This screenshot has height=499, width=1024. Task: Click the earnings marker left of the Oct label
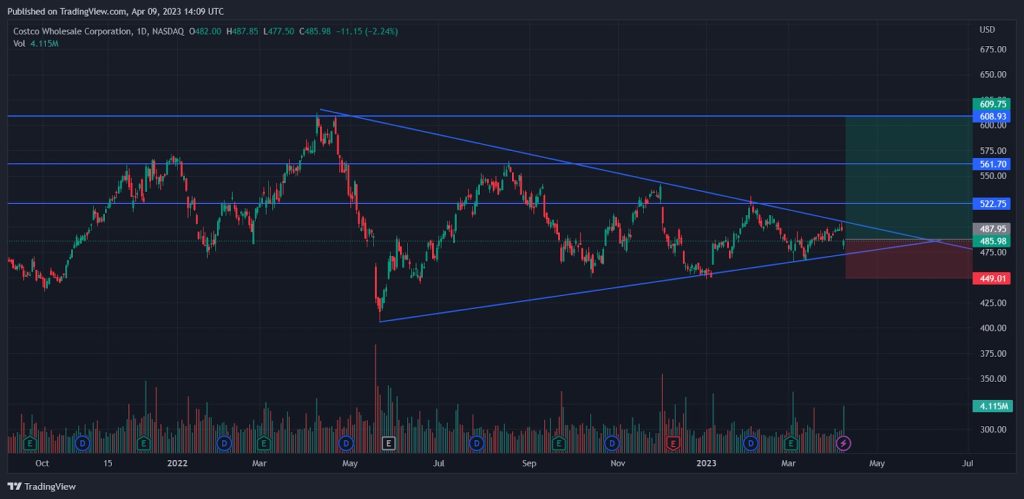[x=29, y=443]
